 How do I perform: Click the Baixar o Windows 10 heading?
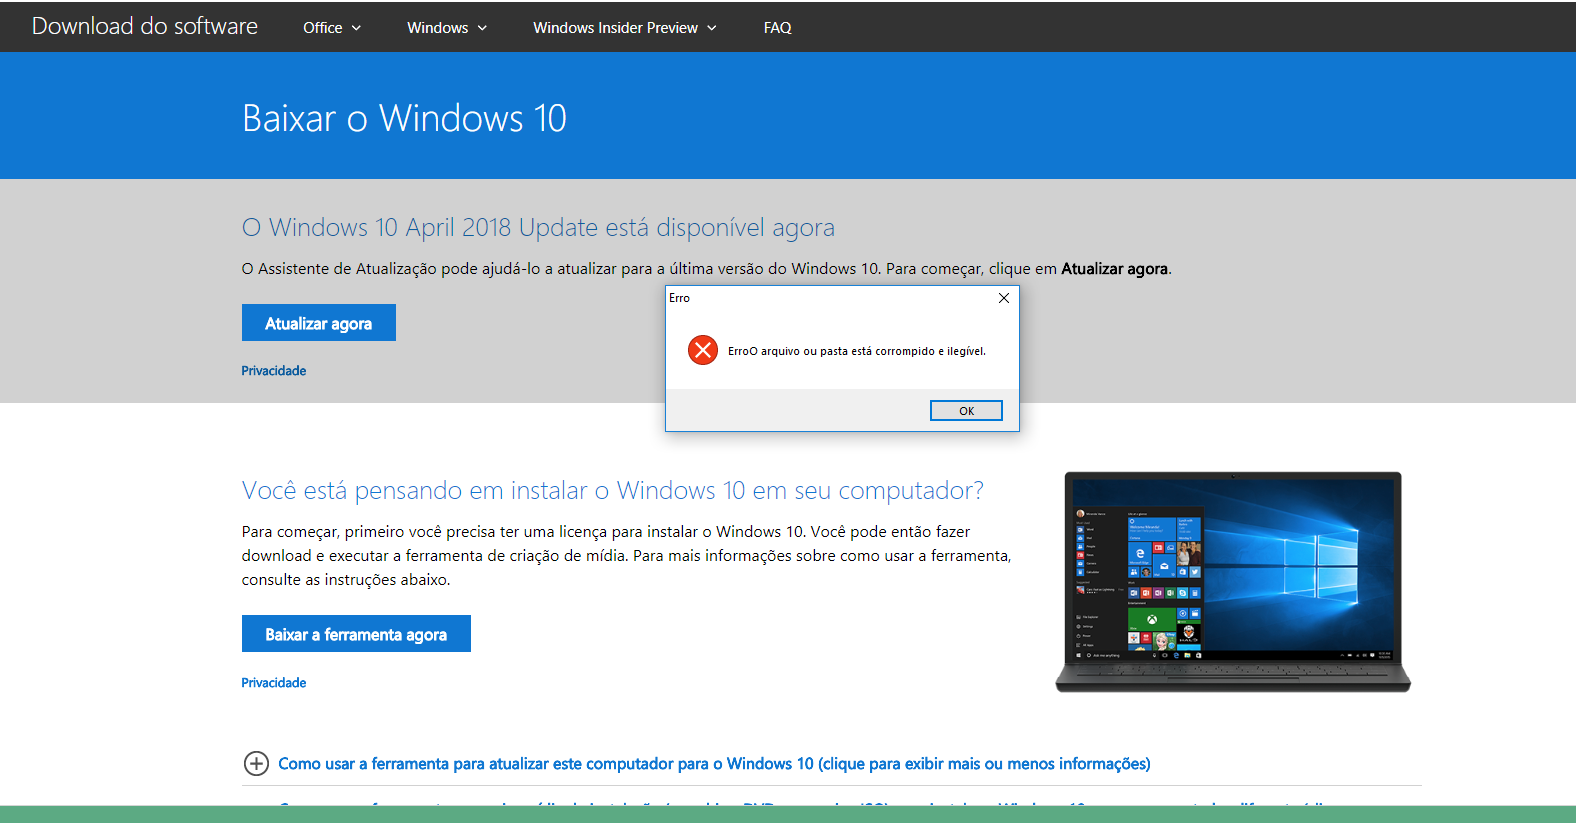[404, 118]
